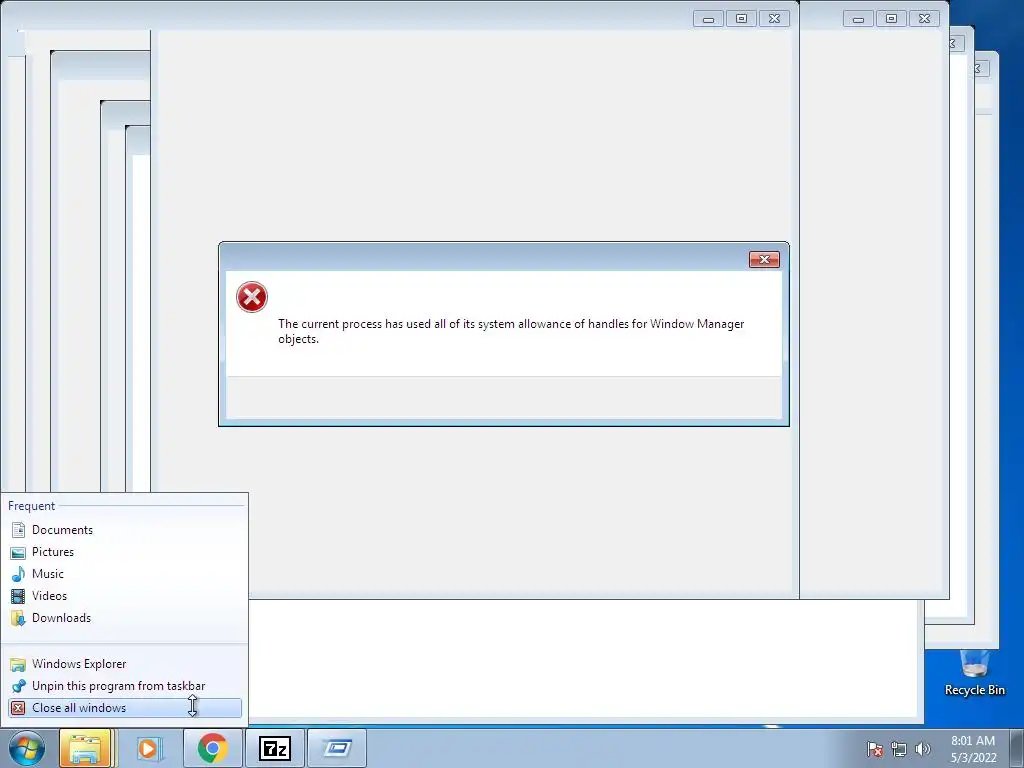Click the error text about Window Manager objects
This screenshot has height=768, width=1024.
[x=511, y=331]
